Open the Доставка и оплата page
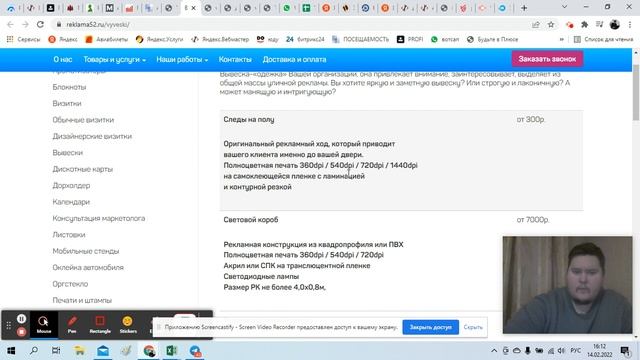 [294, 60]
